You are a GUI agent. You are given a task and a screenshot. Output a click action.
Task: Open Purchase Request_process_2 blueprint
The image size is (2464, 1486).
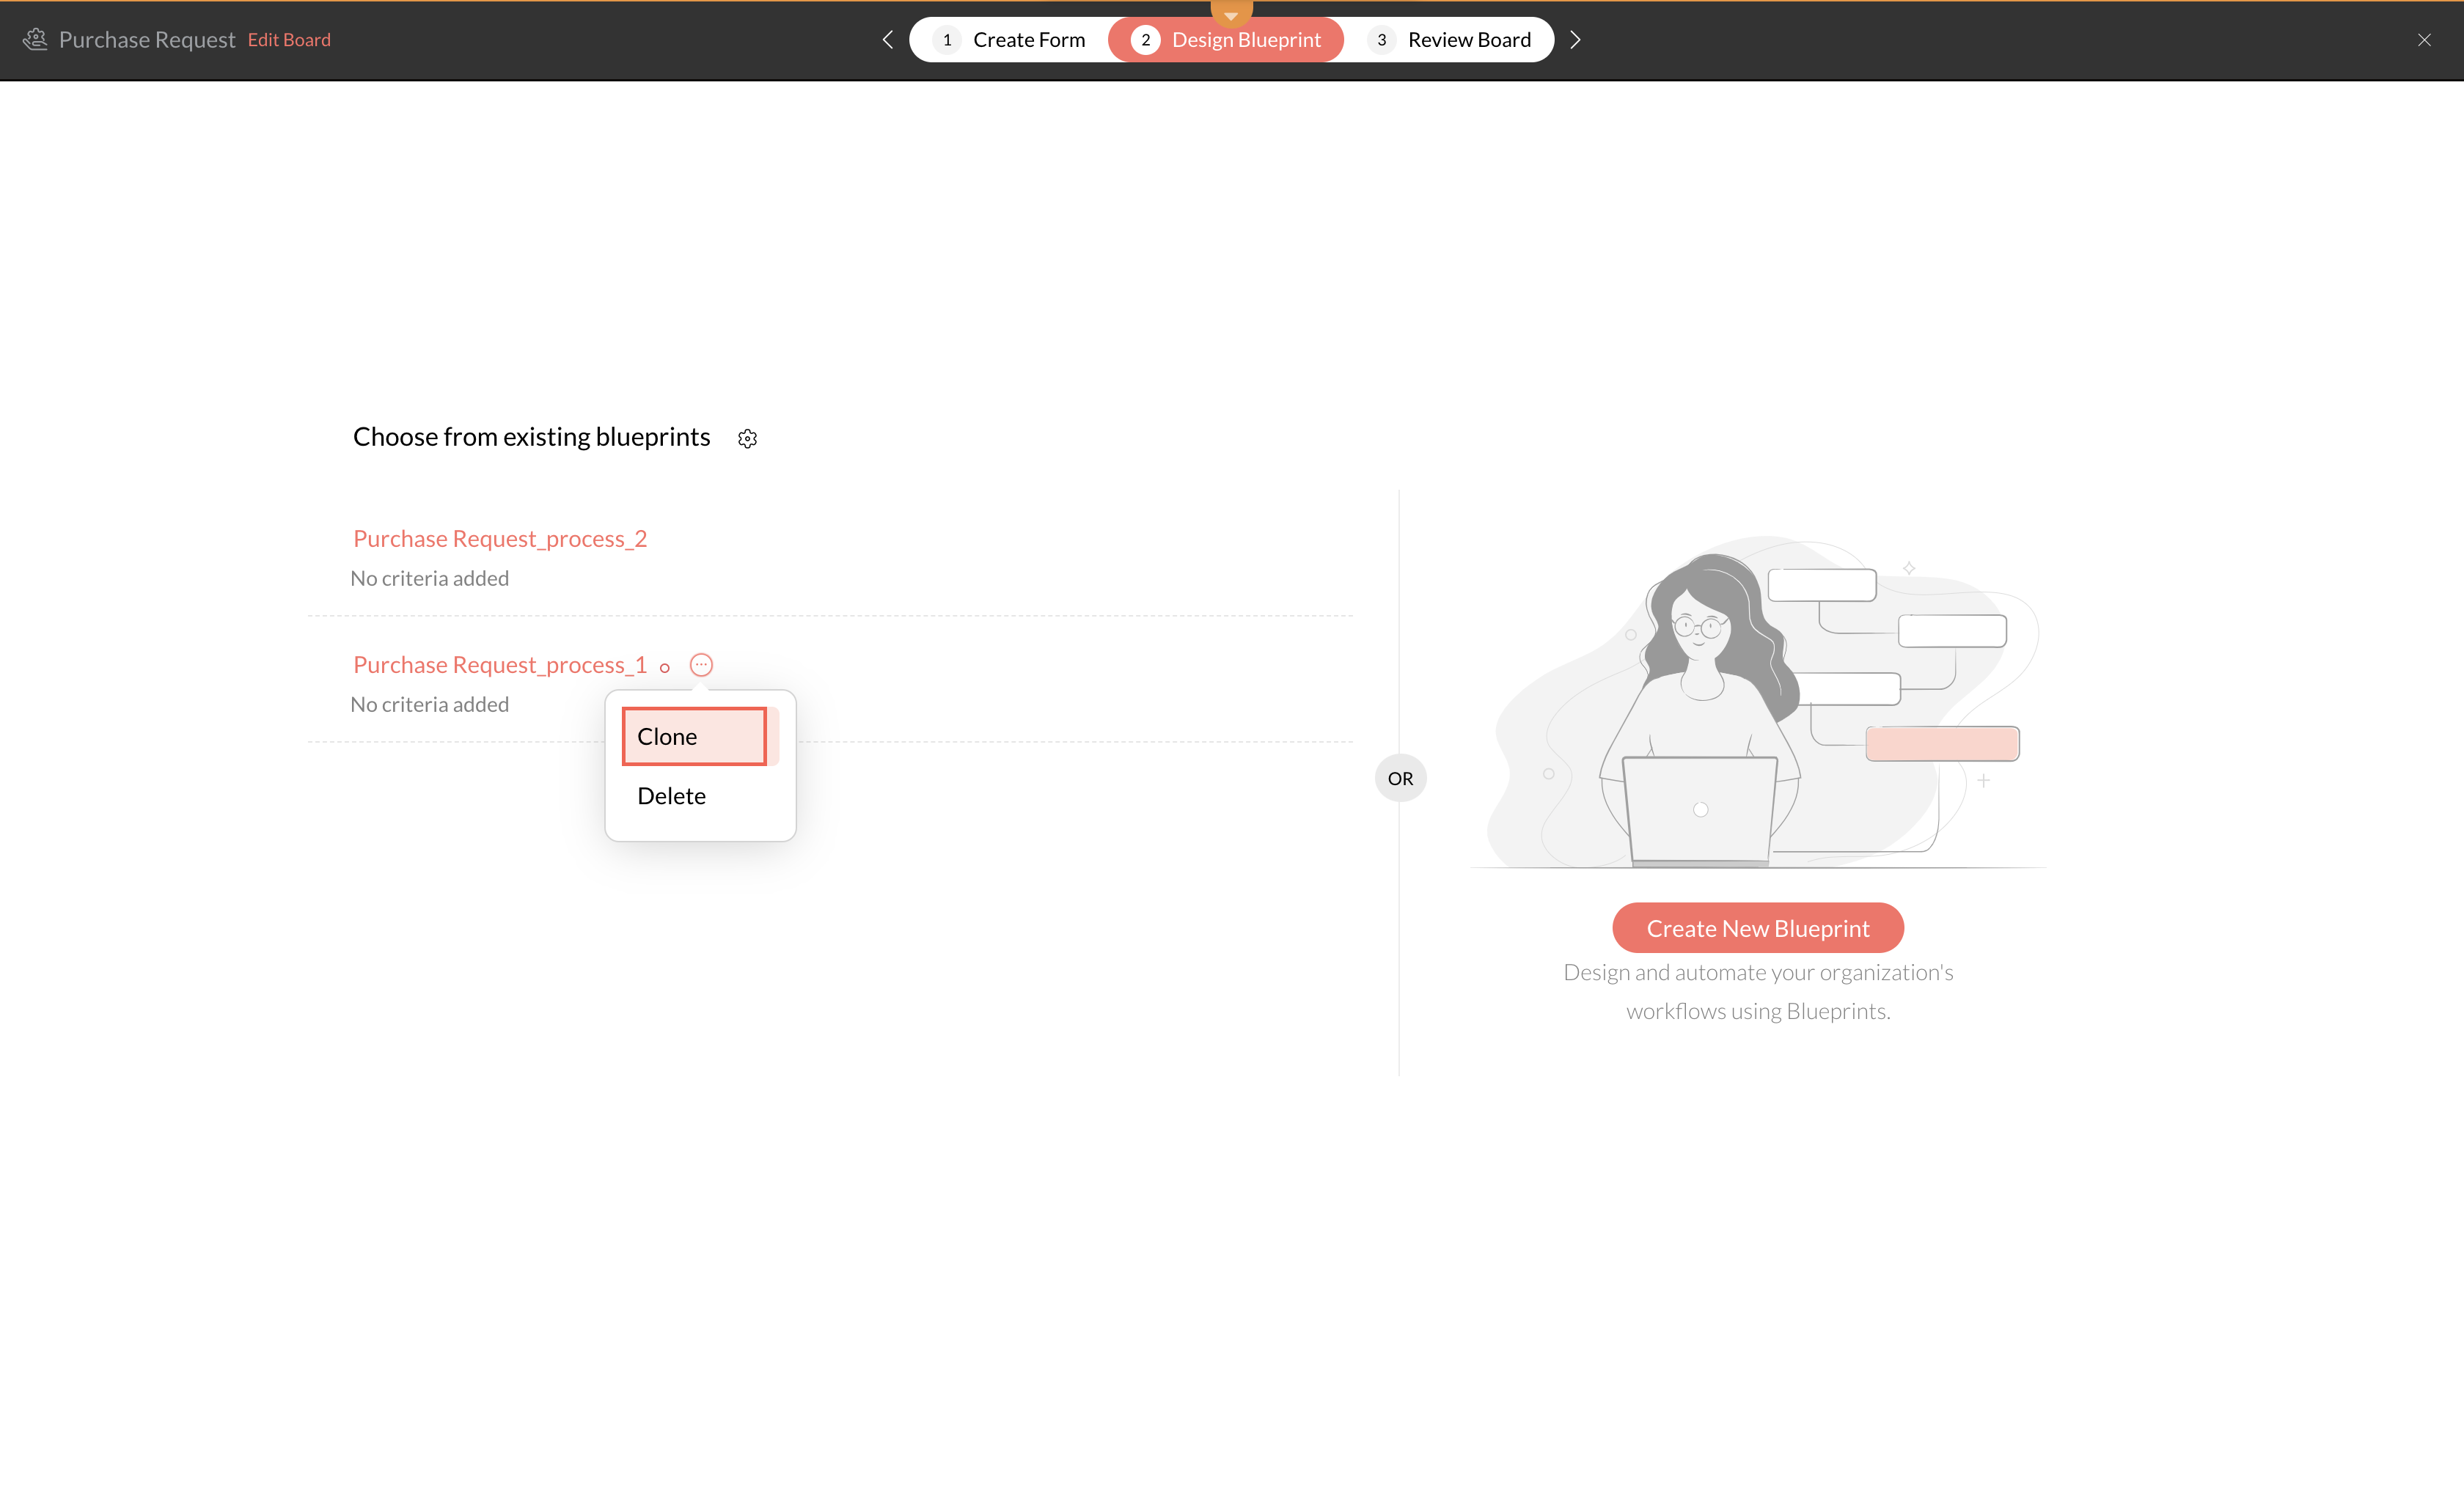[x=500, y=539]
